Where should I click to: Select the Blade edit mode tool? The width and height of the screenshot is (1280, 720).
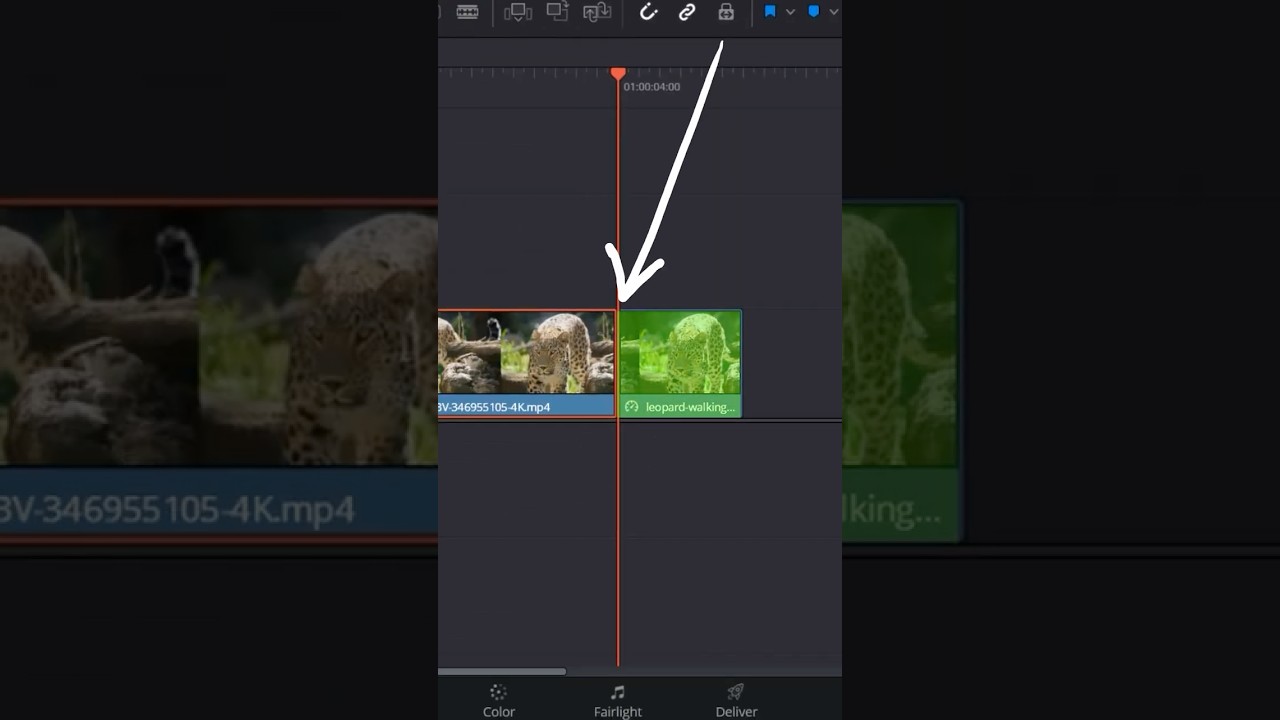tap(467, 12)
